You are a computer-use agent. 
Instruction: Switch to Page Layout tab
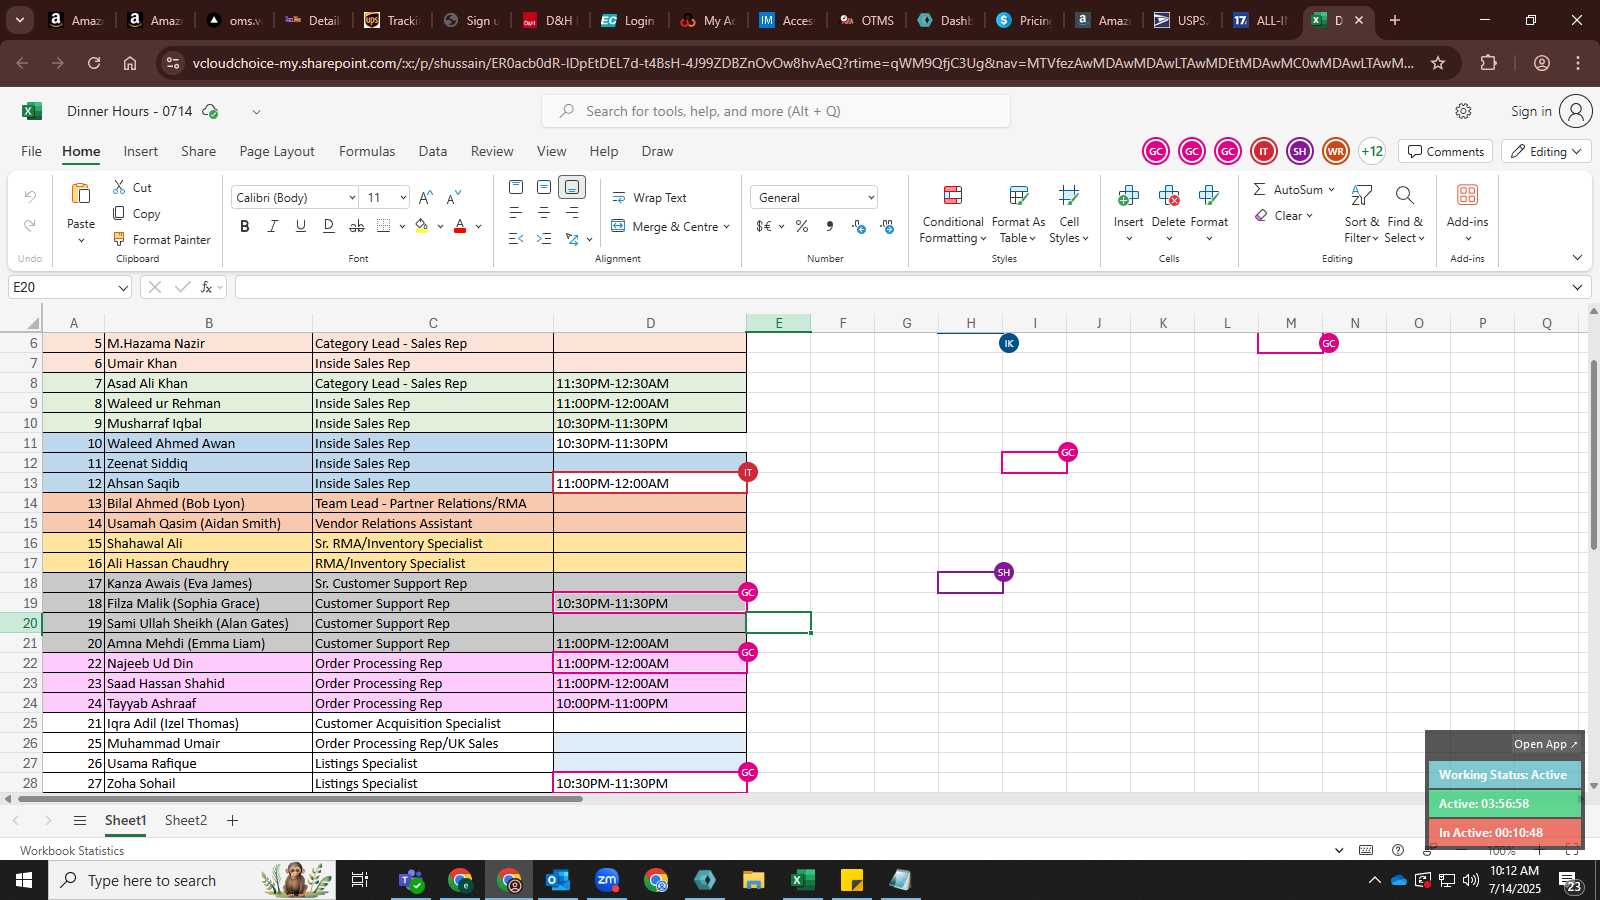[x=277, y=151]
